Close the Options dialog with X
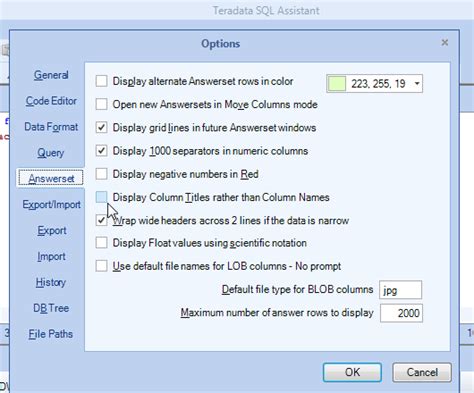Image resolution: width=474 pixels, height=393 pixels. [445, 43]
